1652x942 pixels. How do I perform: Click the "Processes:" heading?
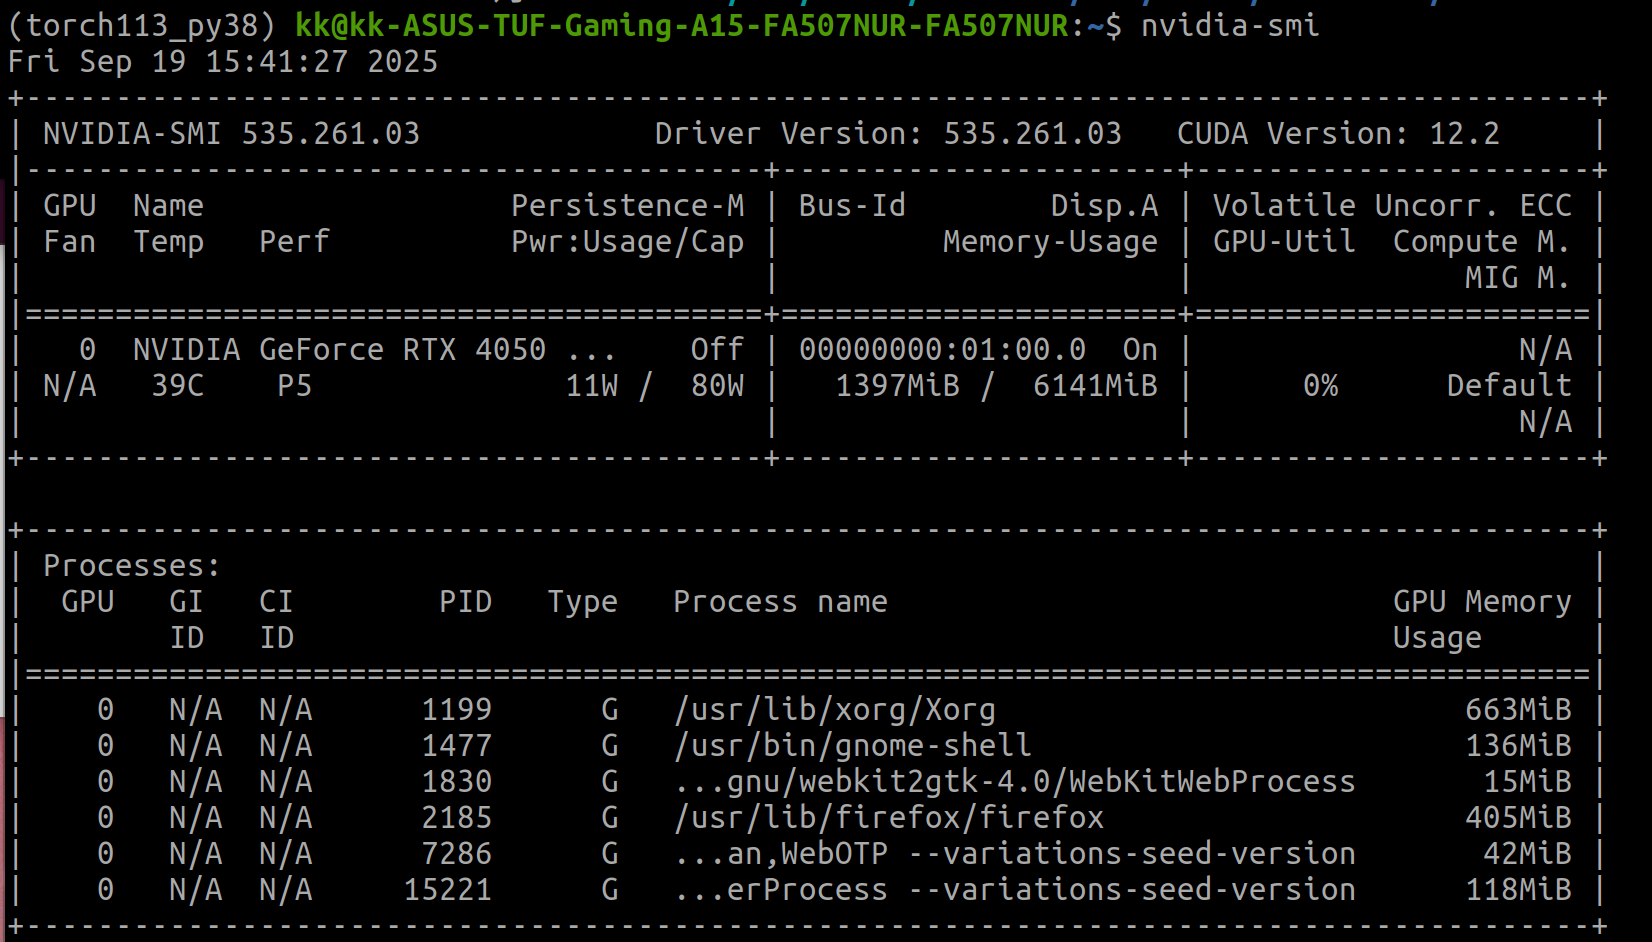click(x=132, y=566)
